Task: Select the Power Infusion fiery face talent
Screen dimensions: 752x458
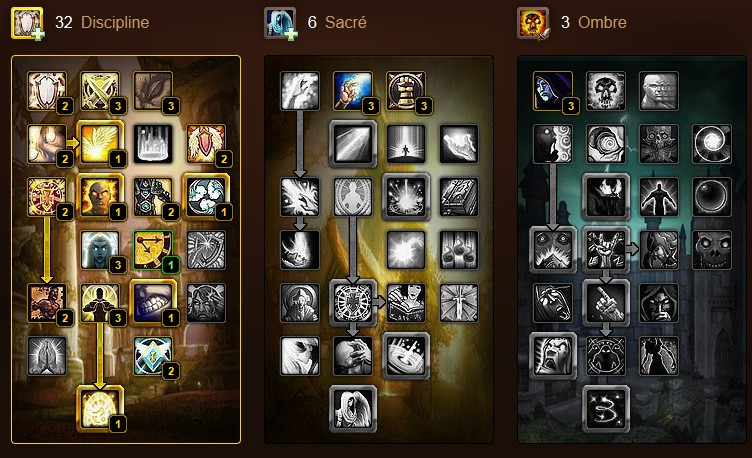Action: (100, 197)
